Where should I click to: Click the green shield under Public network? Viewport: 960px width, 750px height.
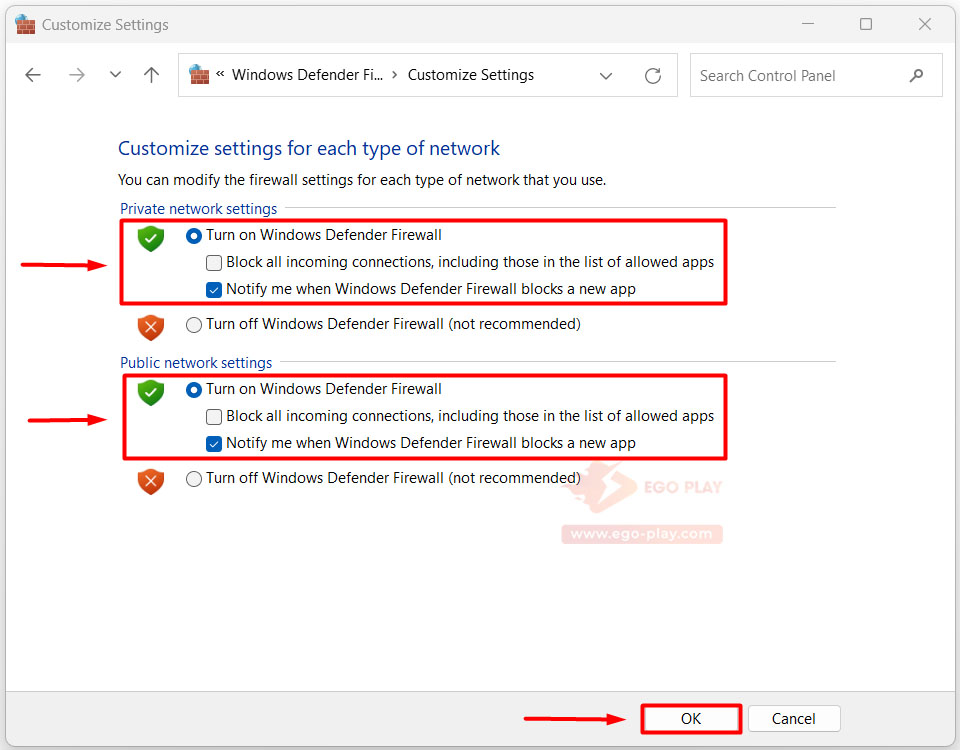click(151, 392)
